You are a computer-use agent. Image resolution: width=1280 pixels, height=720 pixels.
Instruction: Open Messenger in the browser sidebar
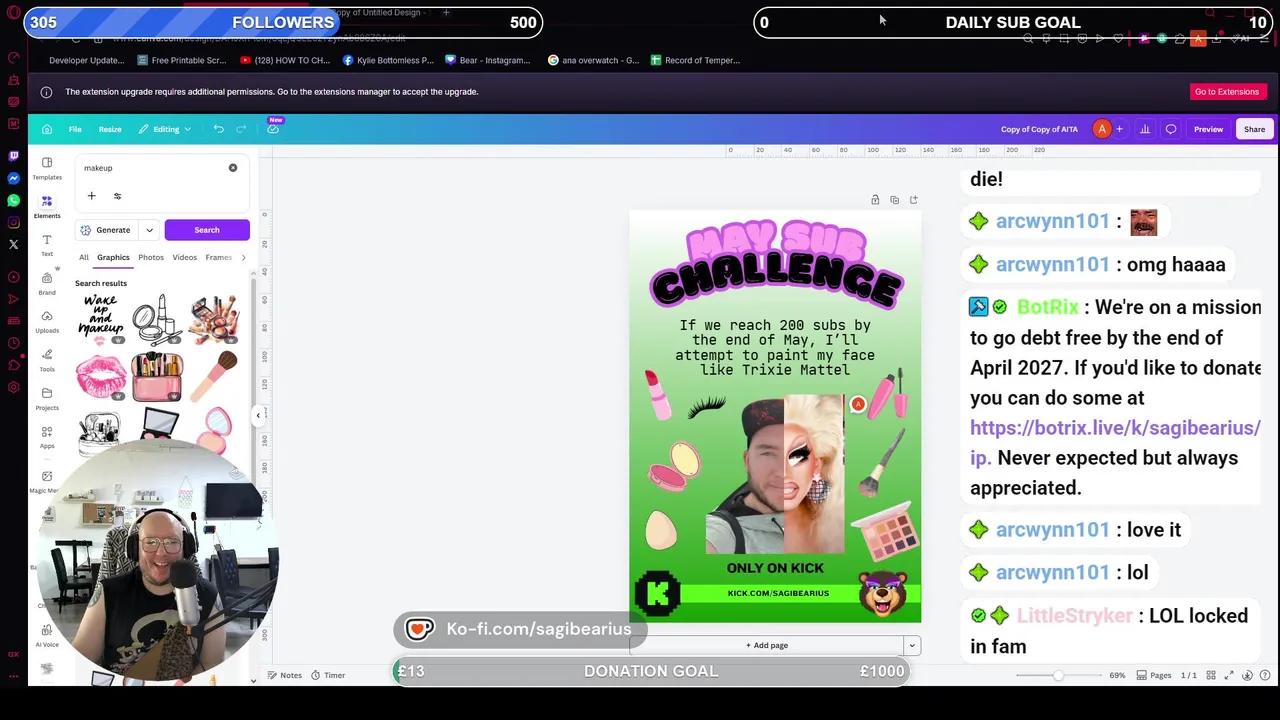pyautogui.click(x=13, y=178)
